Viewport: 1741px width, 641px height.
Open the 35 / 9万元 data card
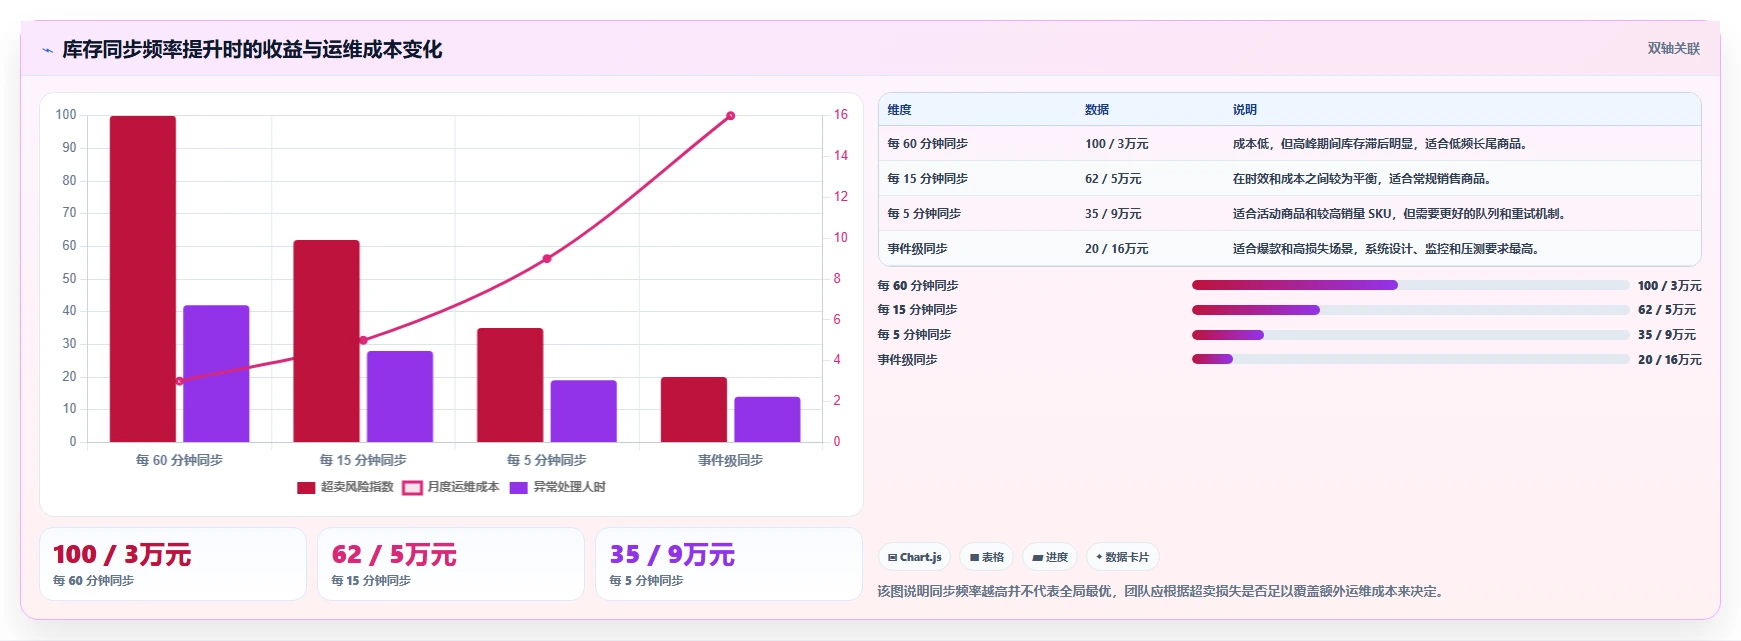click(x=729, y=564)
